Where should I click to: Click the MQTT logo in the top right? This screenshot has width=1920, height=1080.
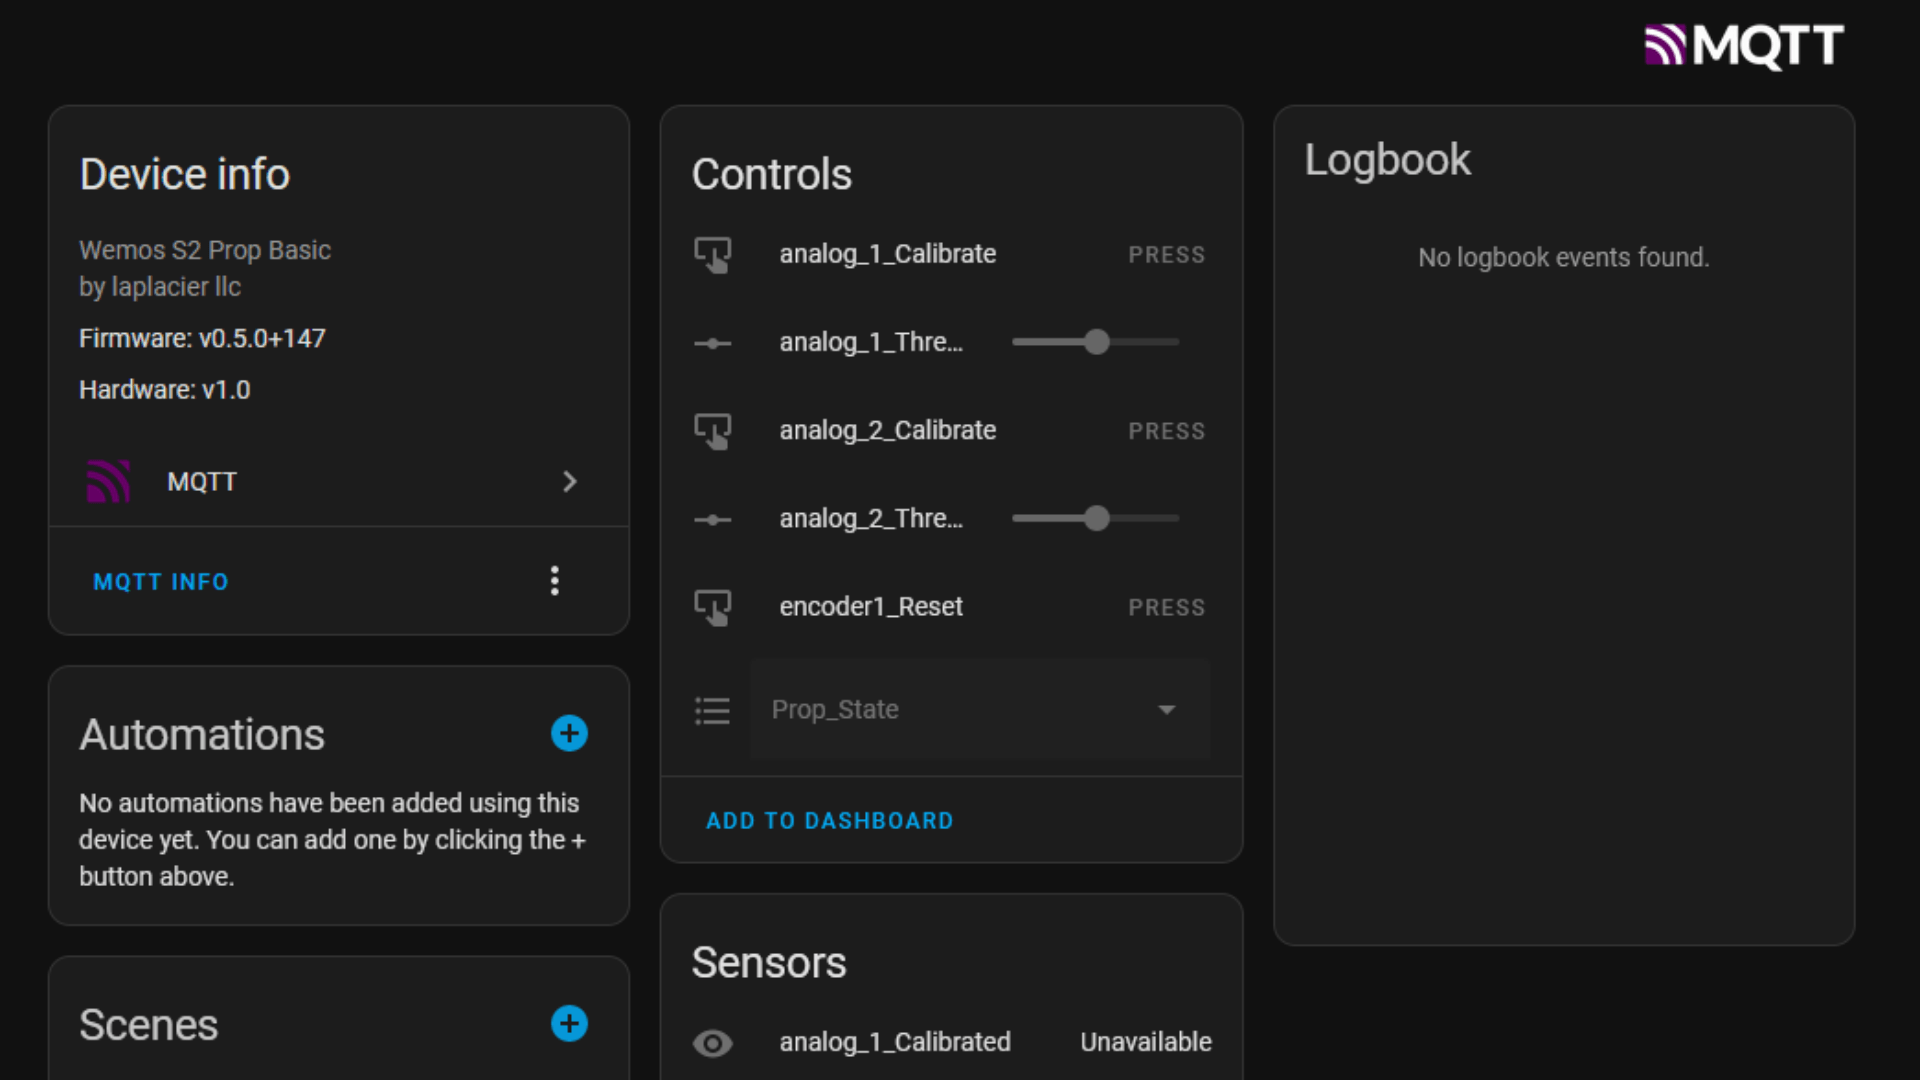pyautogui.click(x=1744, y=46)
